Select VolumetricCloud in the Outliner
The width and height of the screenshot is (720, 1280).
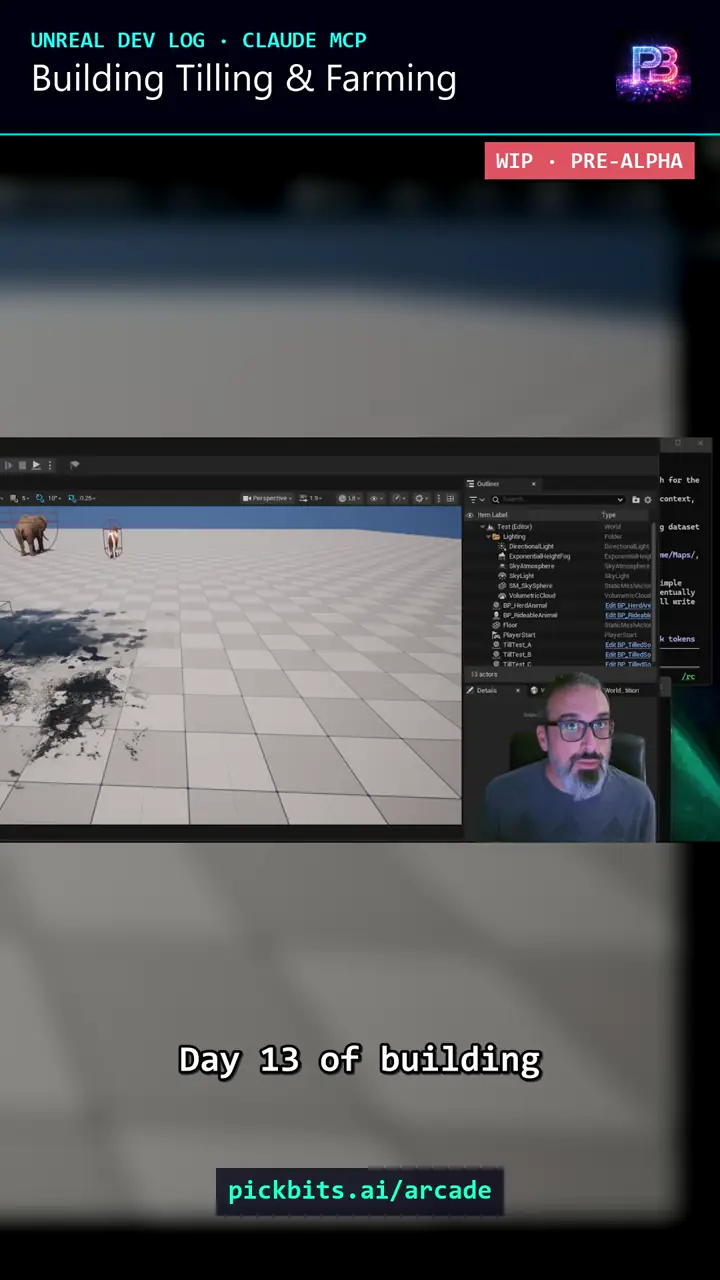tap(531, 596)
